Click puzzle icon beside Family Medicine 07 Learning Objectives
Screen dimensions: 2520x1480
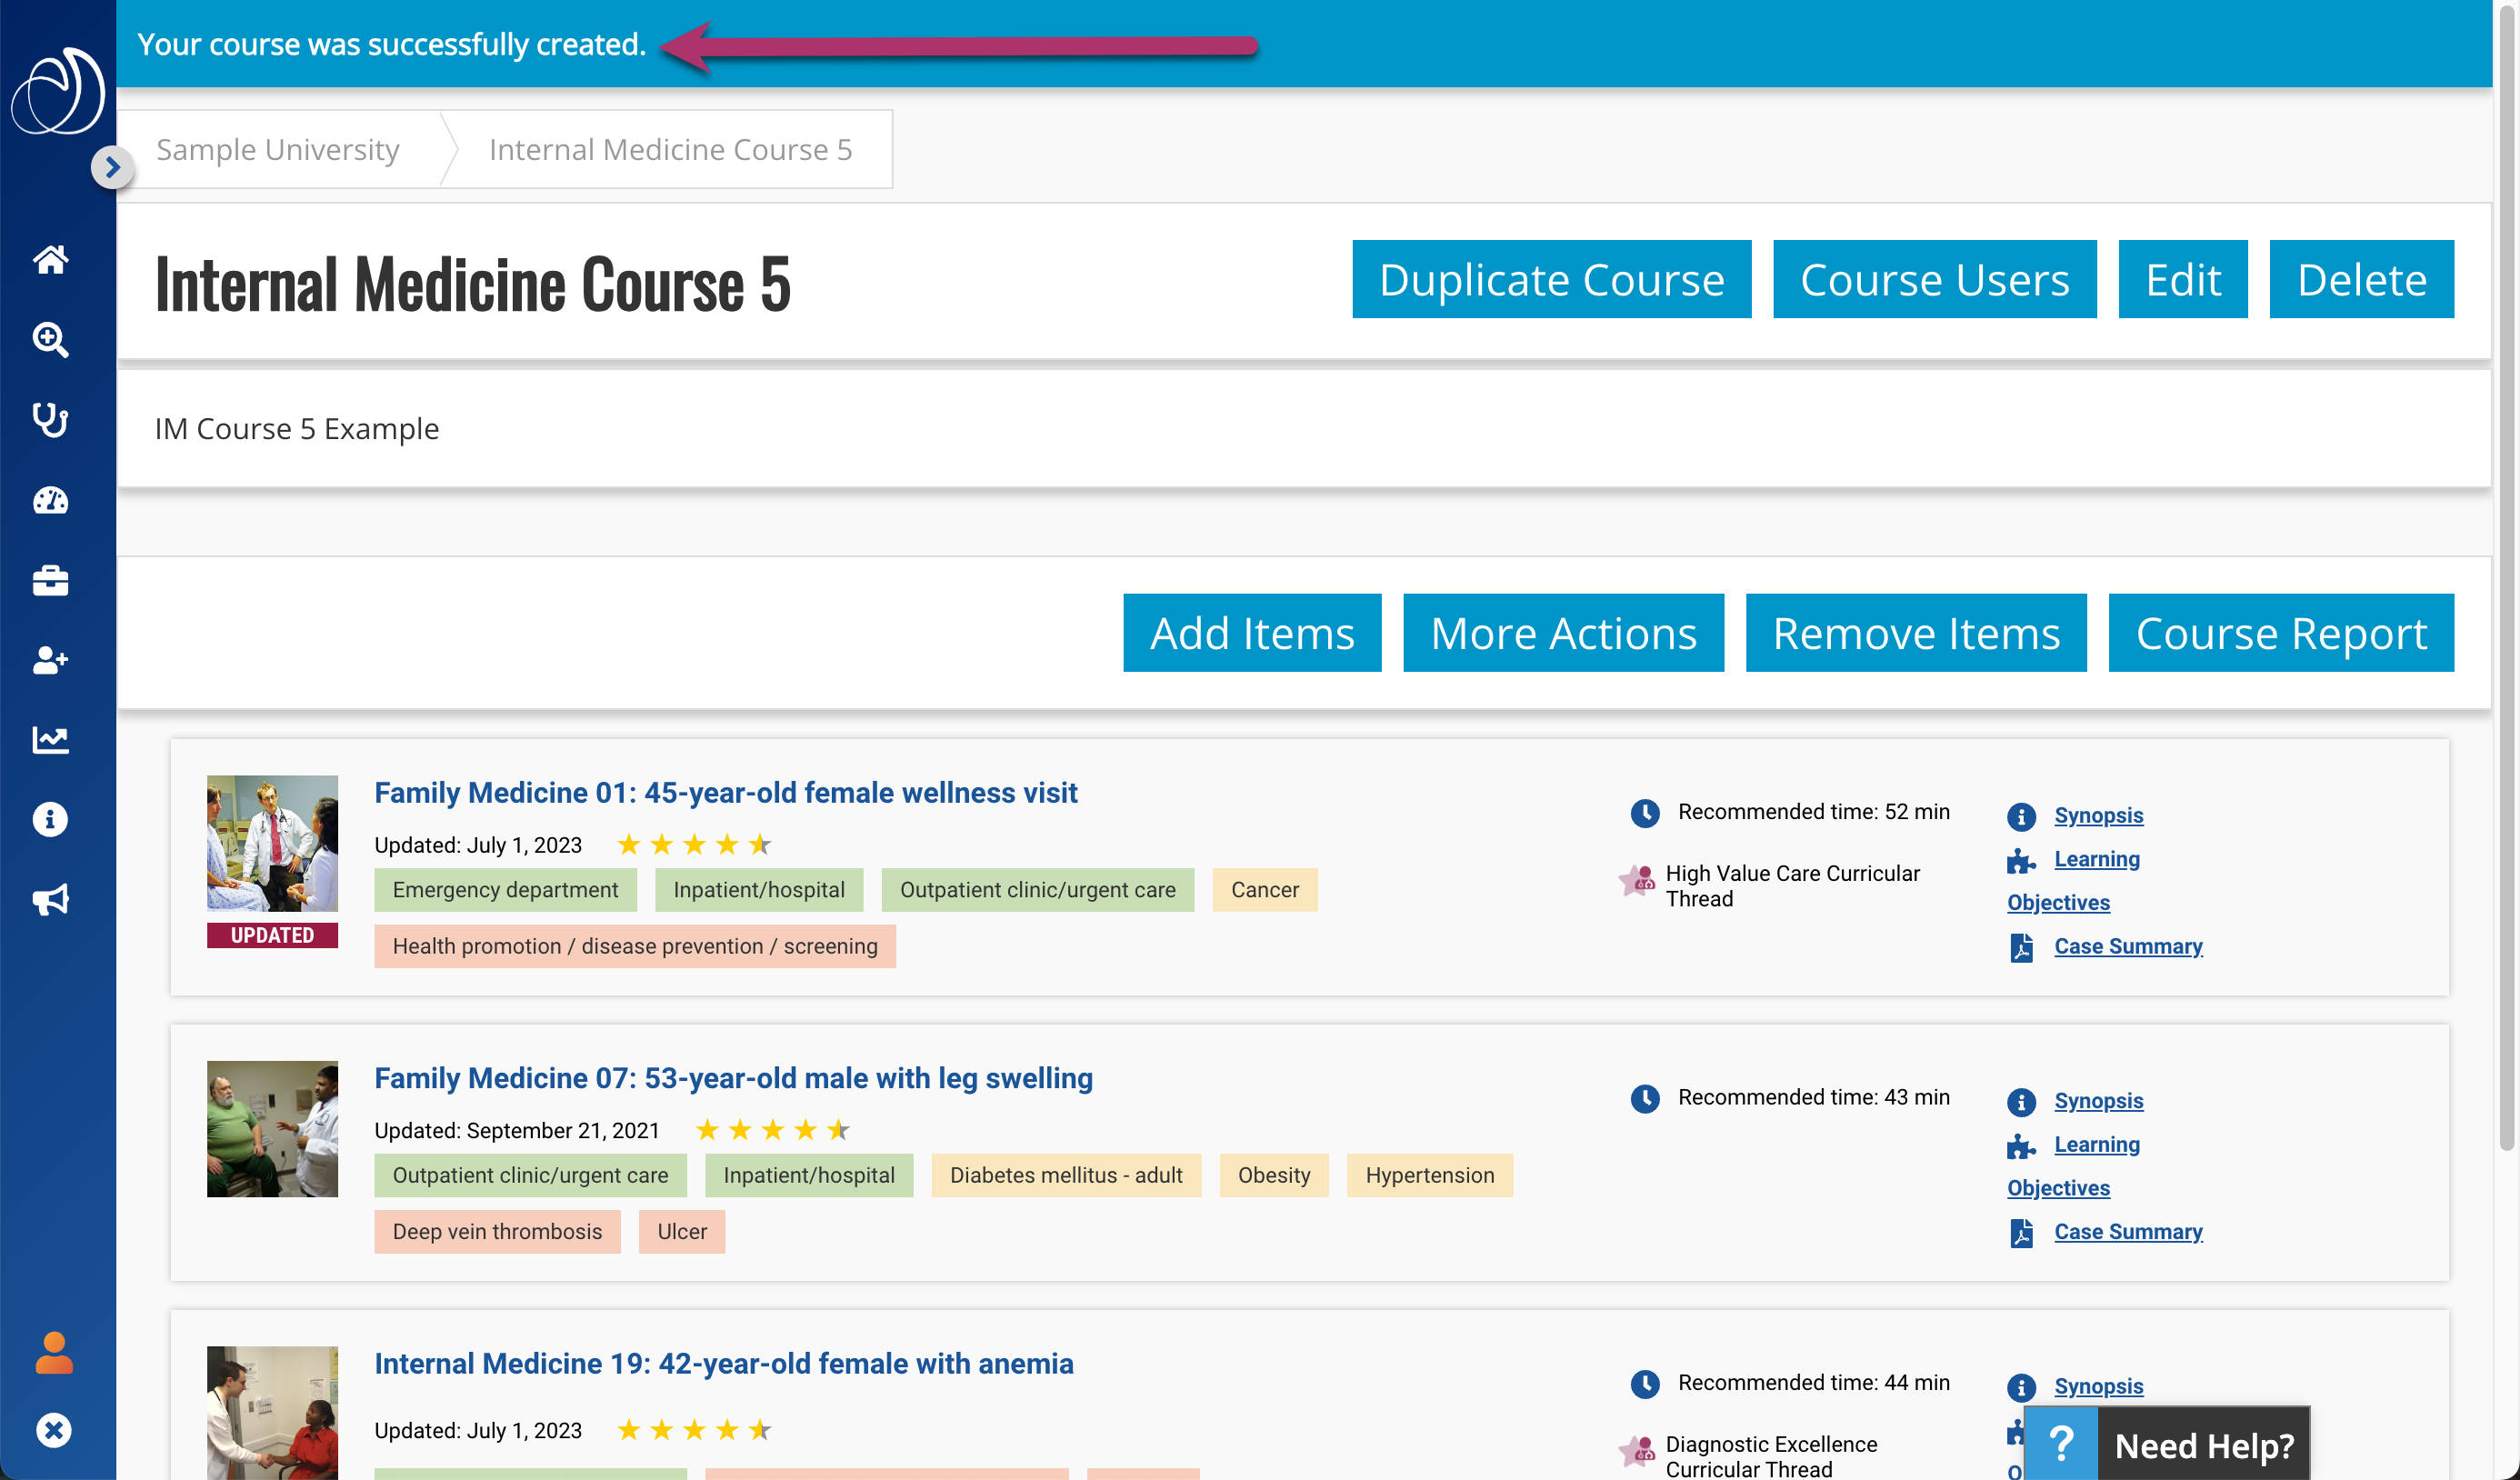click(x=2021, y=1146)
